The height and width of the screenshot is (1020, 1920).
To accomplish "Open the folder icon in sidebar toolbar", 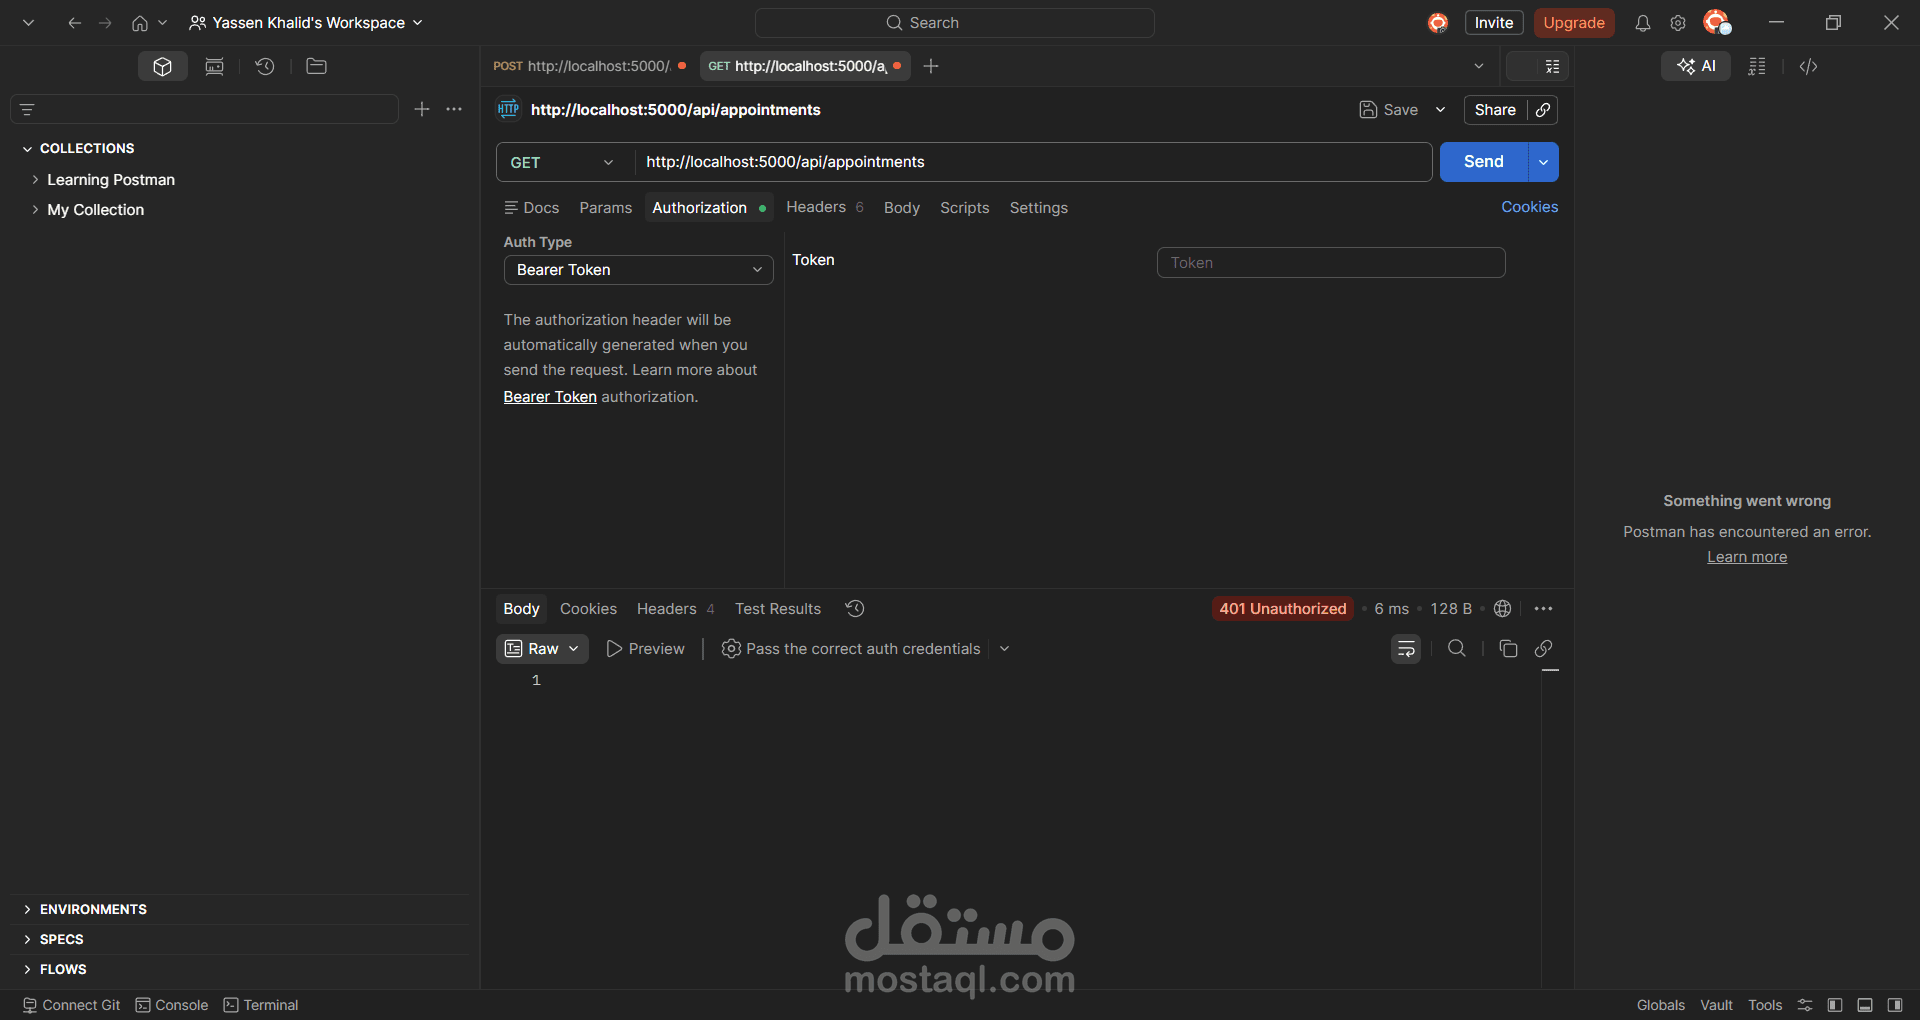I will 316,66.
